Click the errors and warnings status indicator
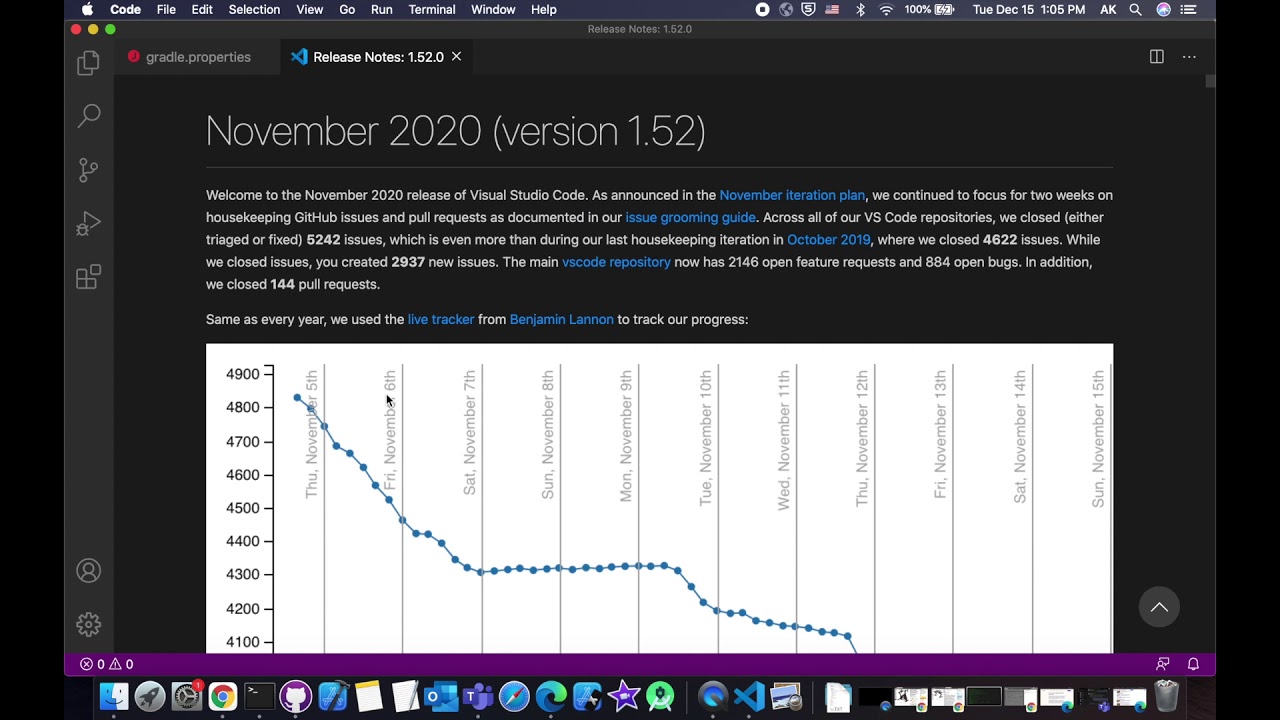 click(x=106, y=664)
